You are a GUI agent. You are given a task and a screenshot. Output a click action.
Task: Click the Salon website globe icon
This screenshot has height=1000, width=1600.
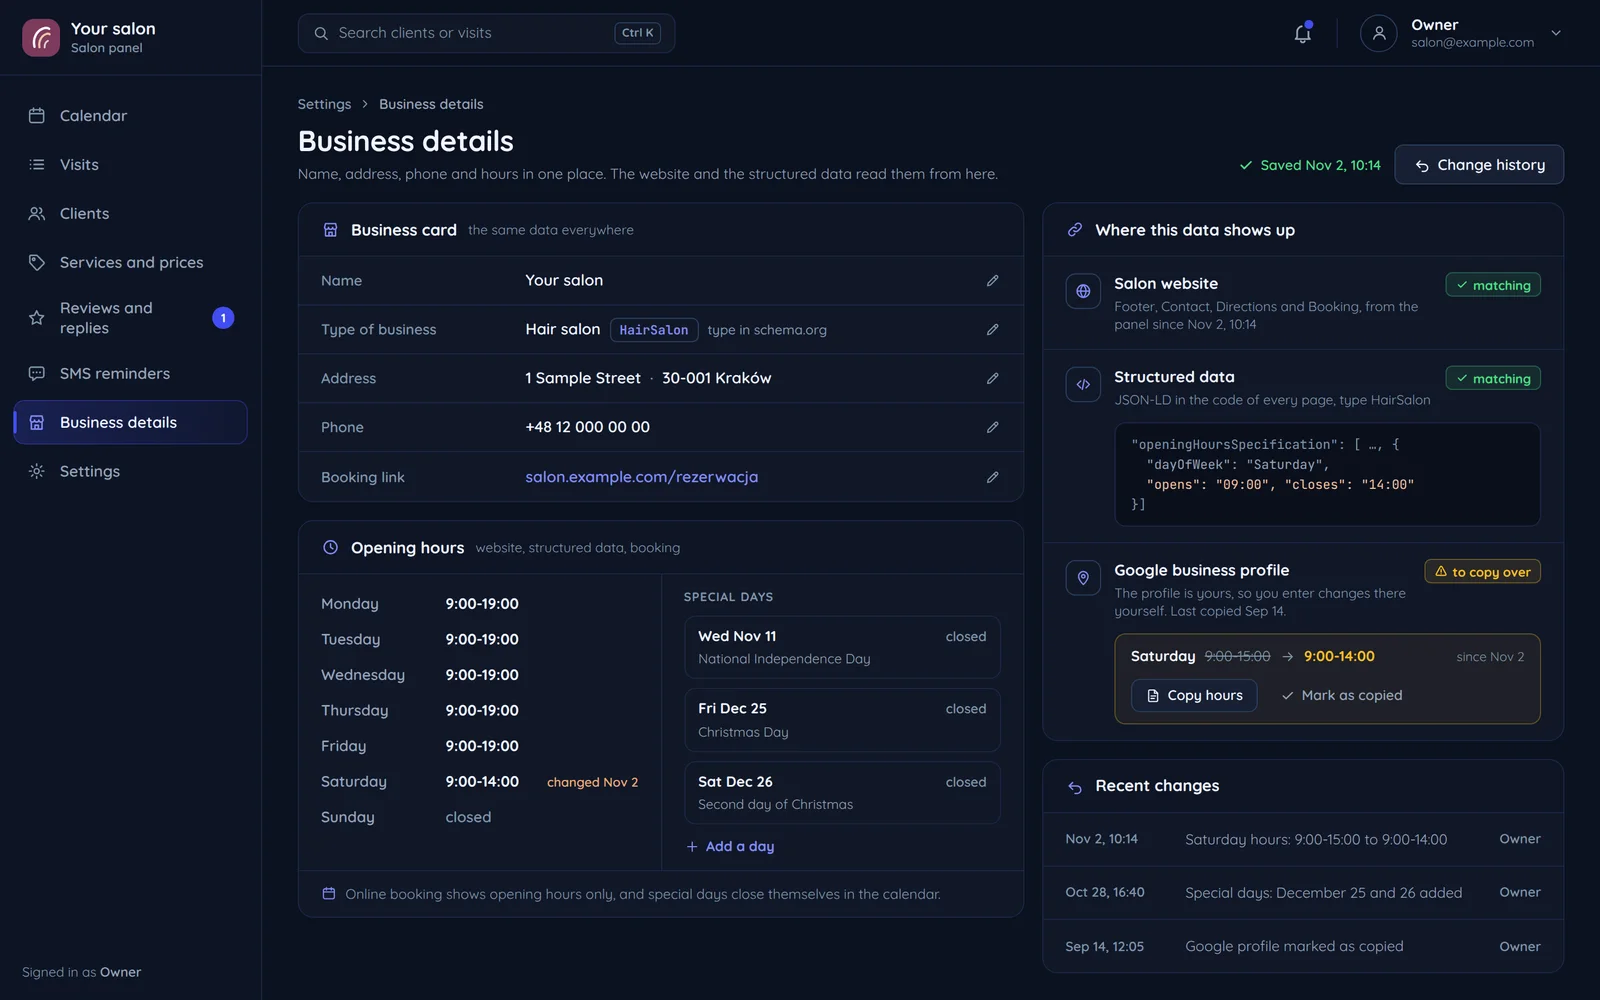coord(1083,291)
